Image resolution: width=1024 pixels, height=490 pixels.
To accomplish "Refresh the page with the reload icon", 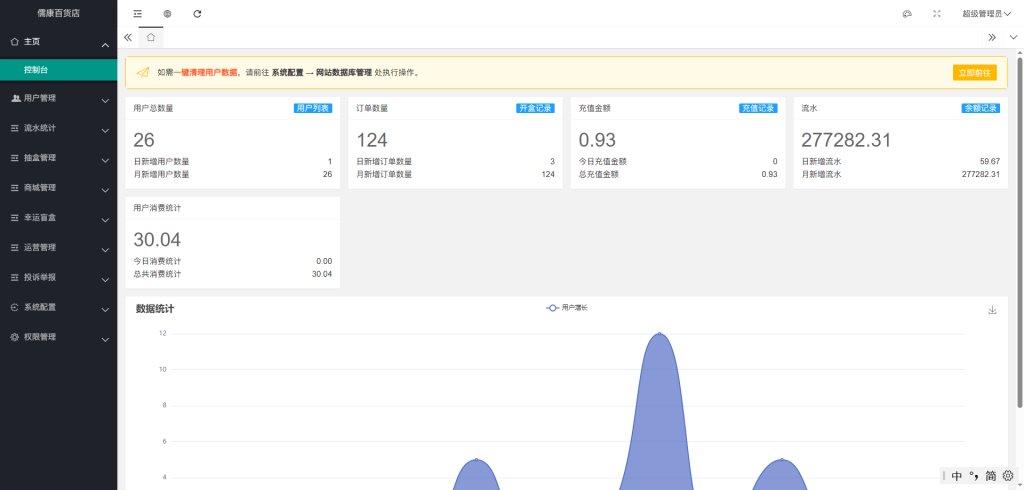I will coord(197,14).
